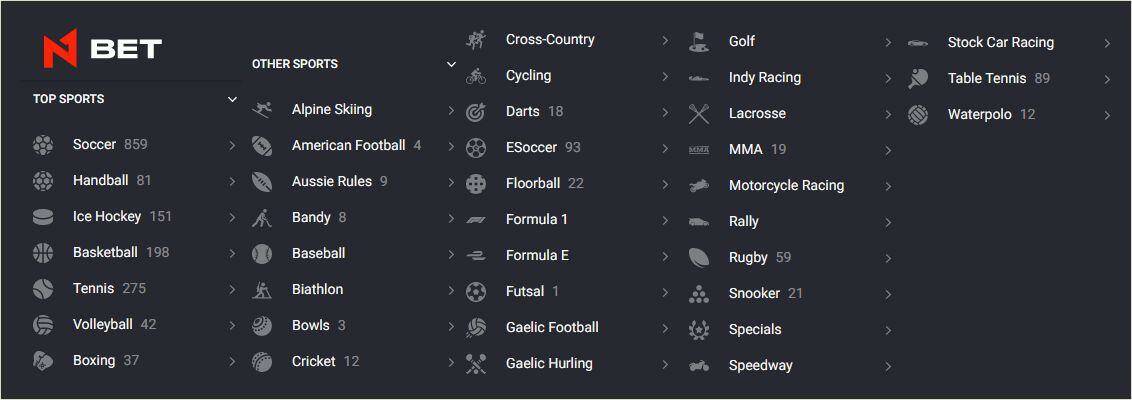Open the Cricket betting link
1132x400 pixels.
coord(352,361)
